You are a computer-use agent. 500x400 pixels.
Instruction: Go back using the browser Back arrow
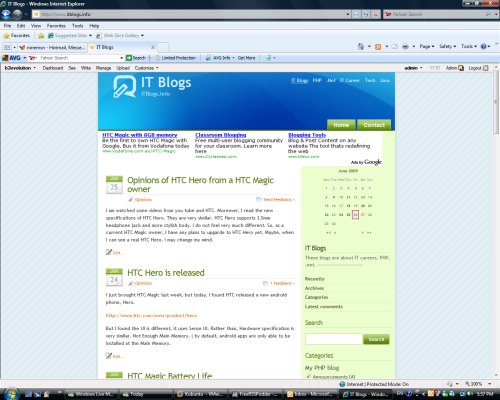6,14
